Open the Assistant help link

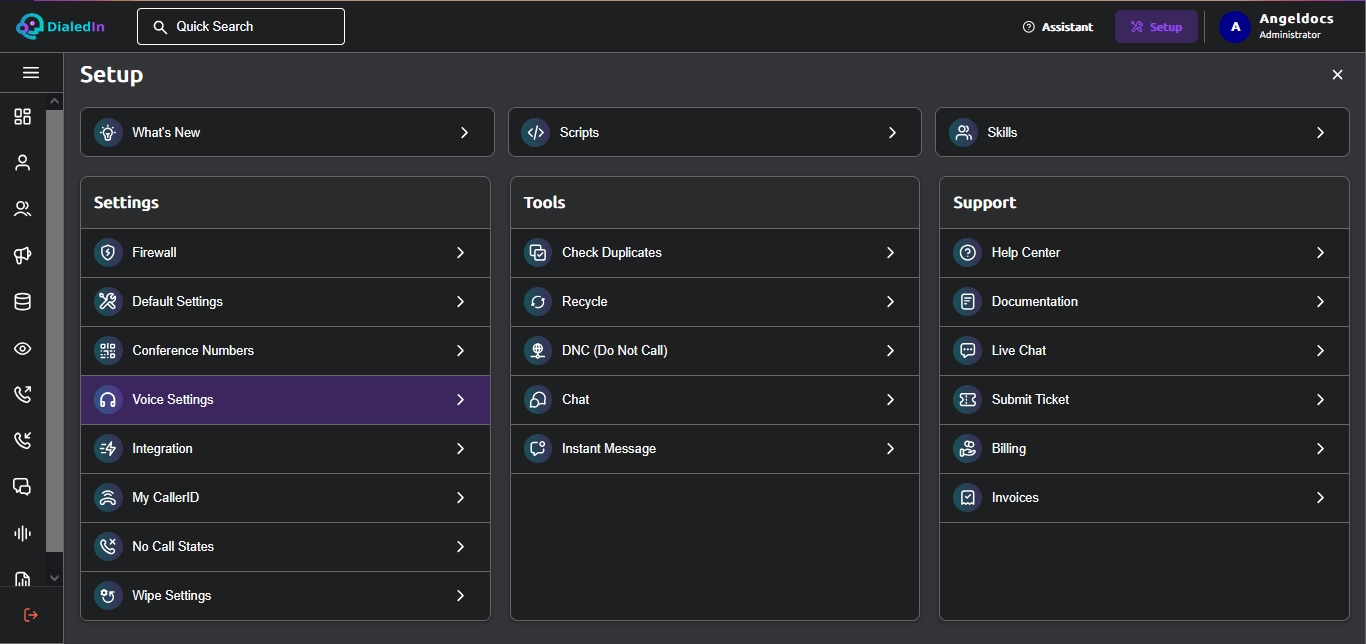click(1058, 27)
